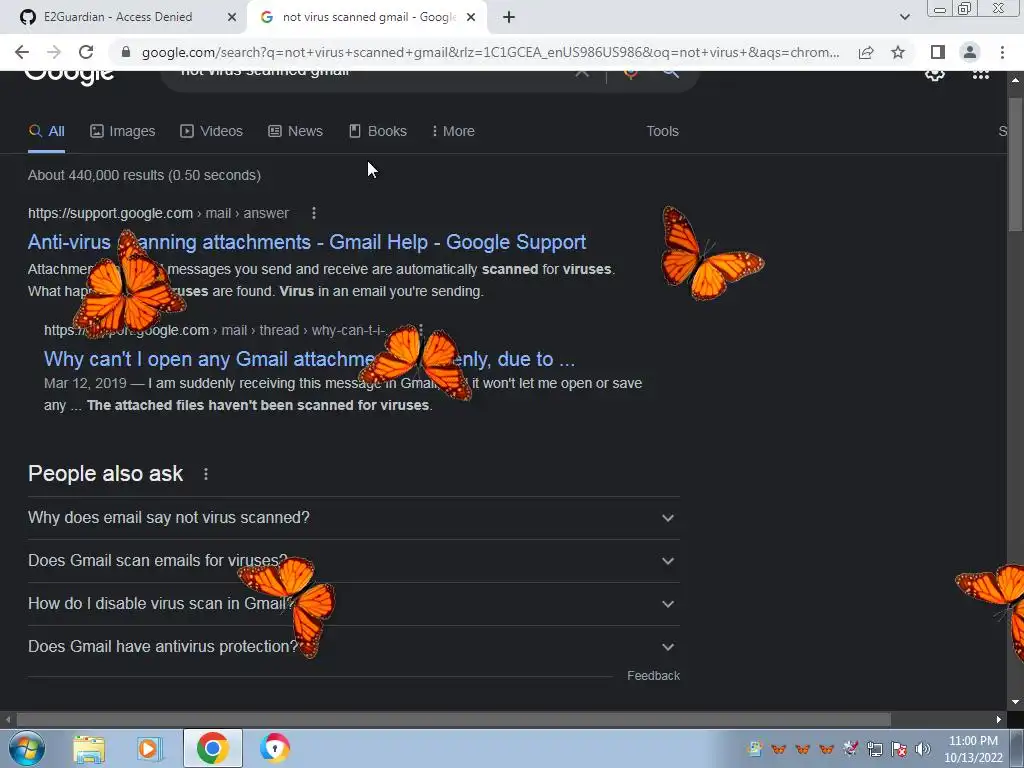Open 'Anti-virus scanning attachments - Gmail Help' link
The image size is (1024, 768).
pos(307,242)
